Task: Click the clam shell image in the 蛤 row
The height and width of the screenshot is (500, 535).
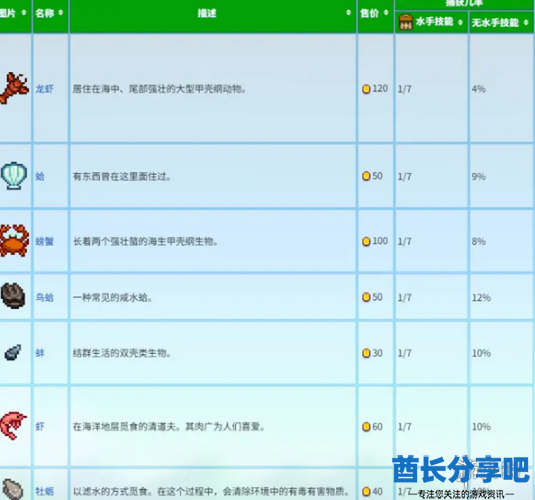Action: [14, 175]
